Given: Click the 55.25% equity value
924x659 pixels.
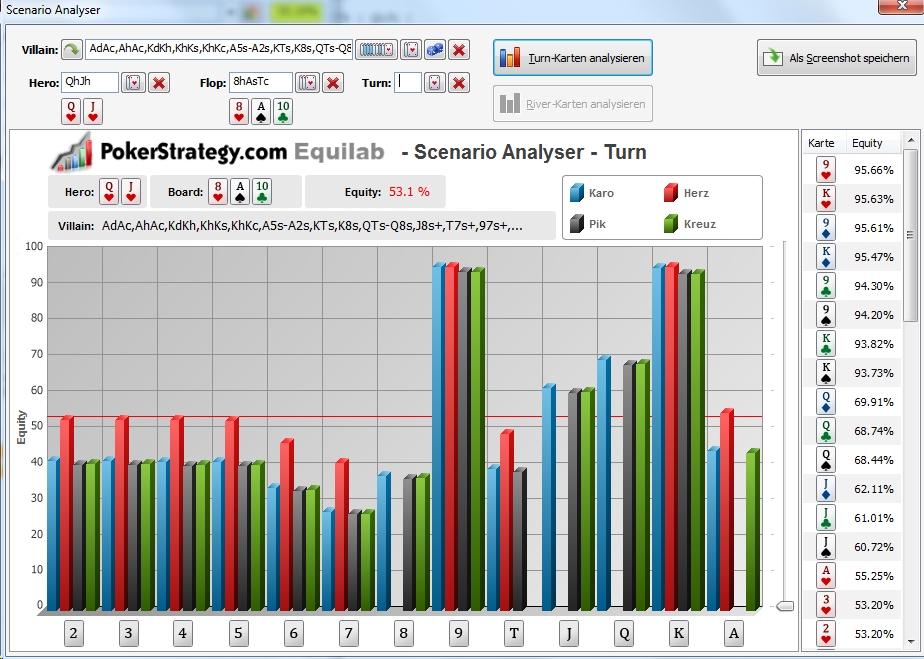Looking at the screenshot, I should (874, 576).
